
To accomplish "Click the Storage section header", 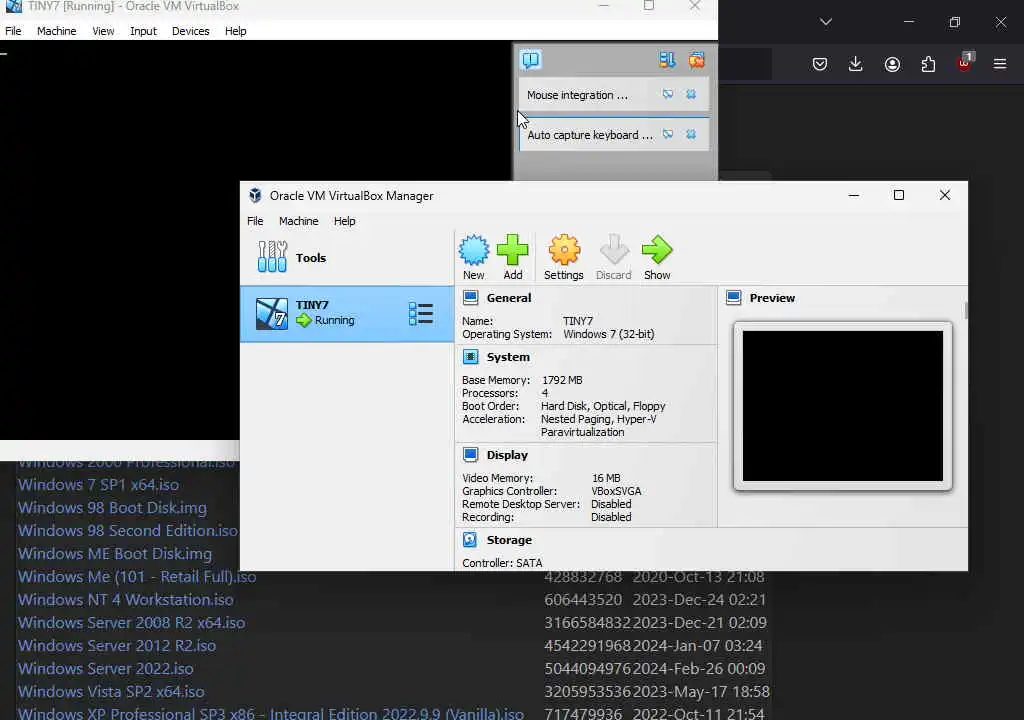I will 509,540.
